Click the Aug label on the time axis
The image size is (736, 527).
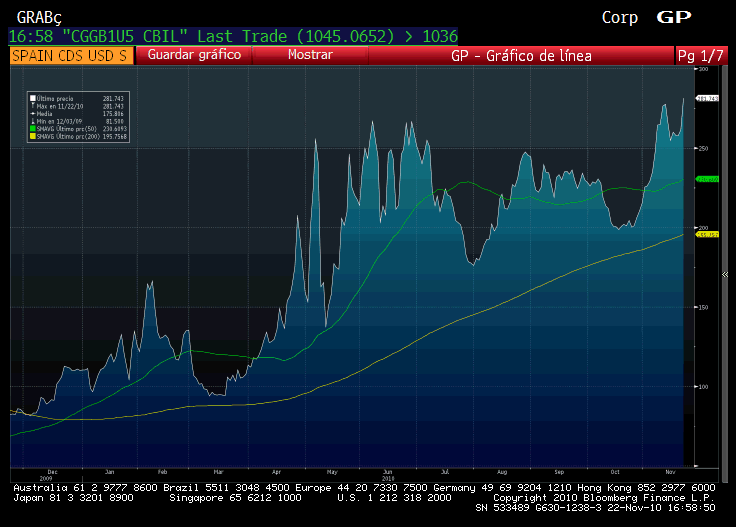click(502, 472)
